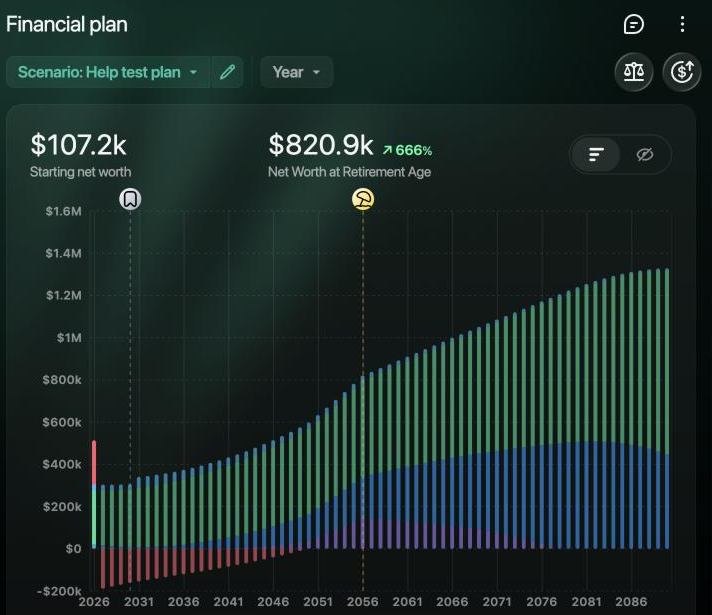Open the comments chat bubble icon
712x615 pixels.
click(x=633, y=24)
